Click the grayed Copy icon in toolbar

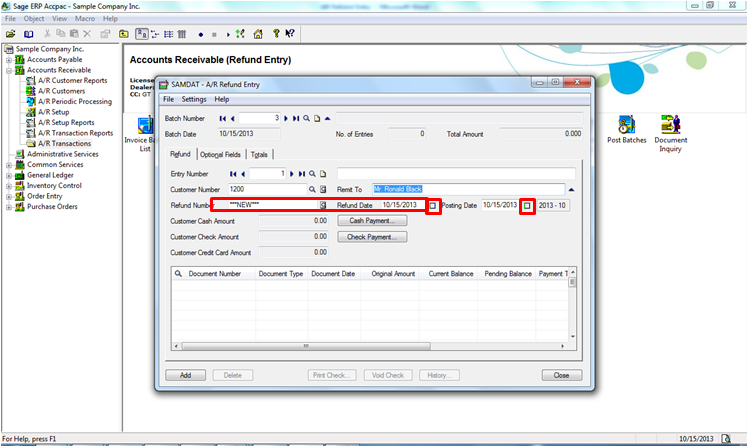point(61,34)
